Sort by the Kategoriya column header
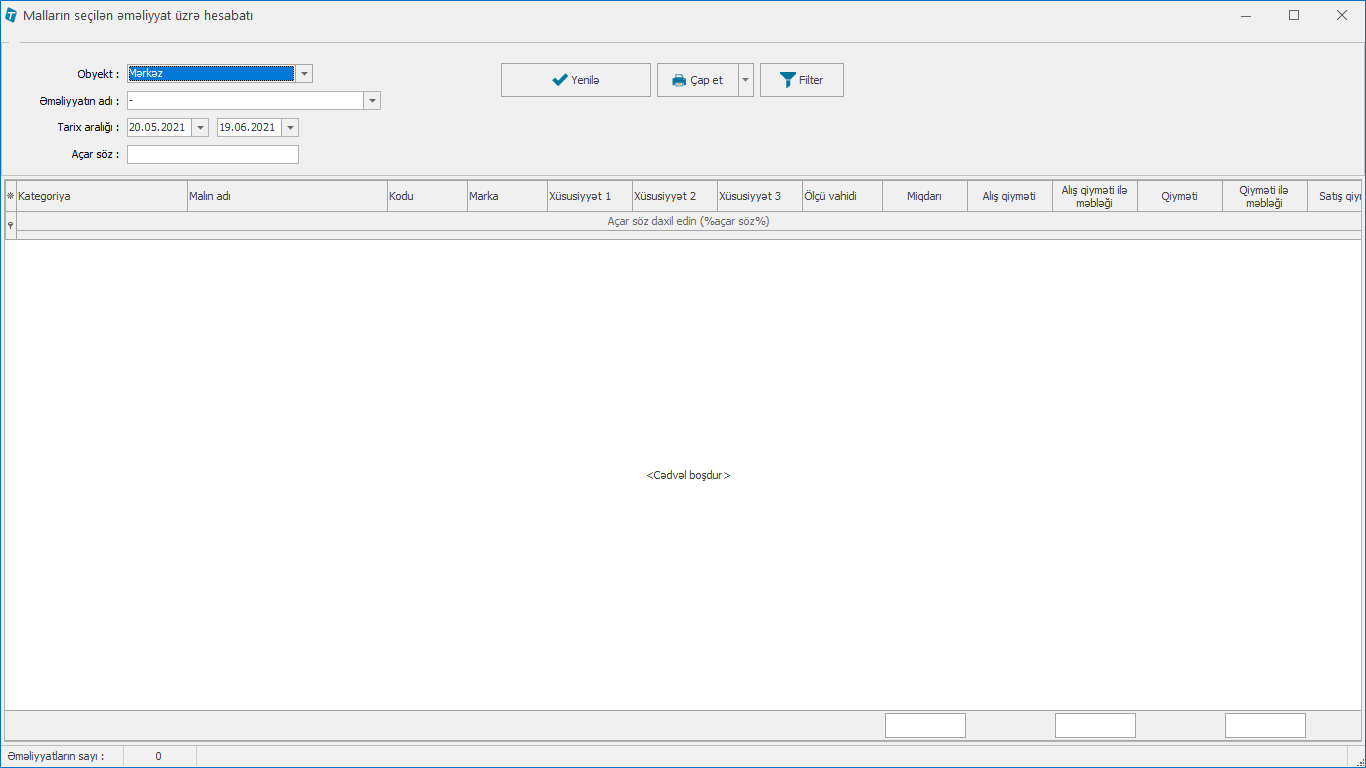Viewport: 1366px width, 768px height. (101, 197)
